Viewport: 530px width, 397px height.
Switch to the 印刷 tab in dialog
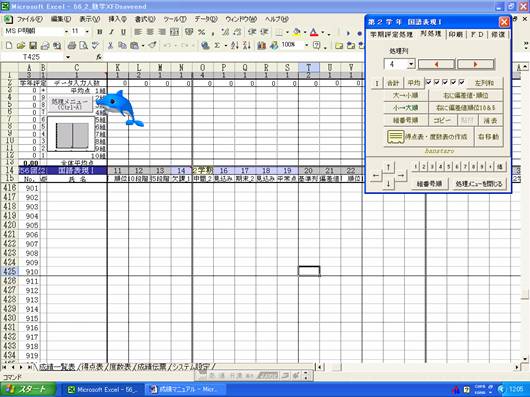click(456, 34)
